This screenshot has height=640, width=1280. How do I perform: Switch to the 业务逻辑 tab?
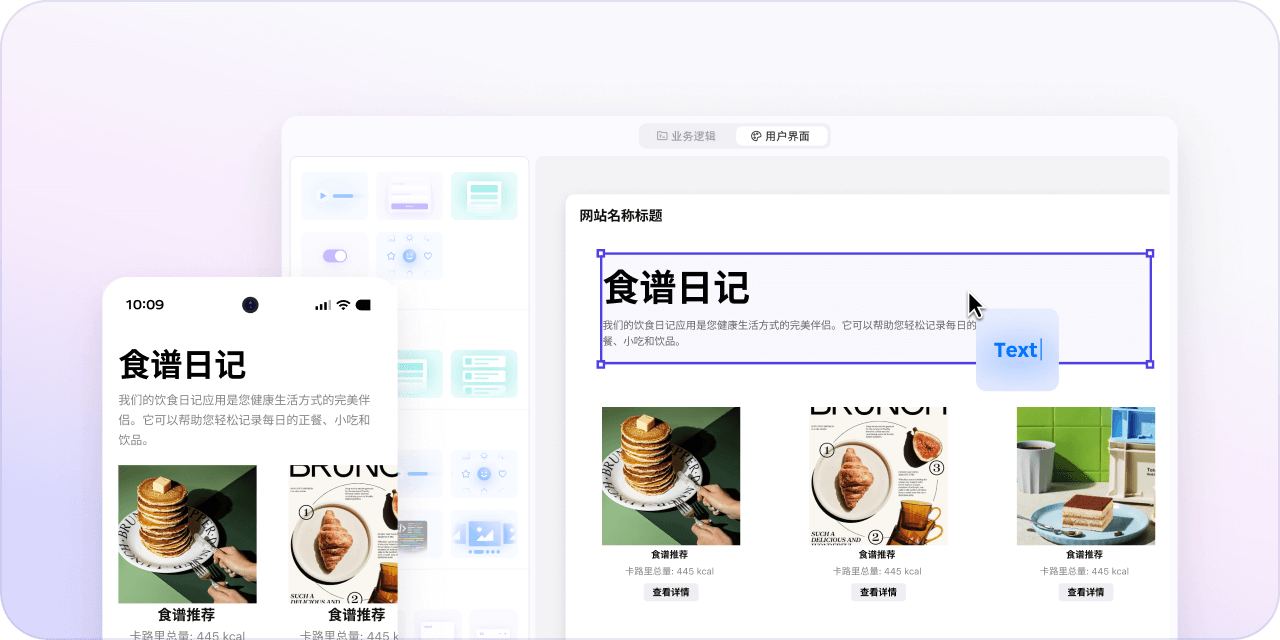686,136
